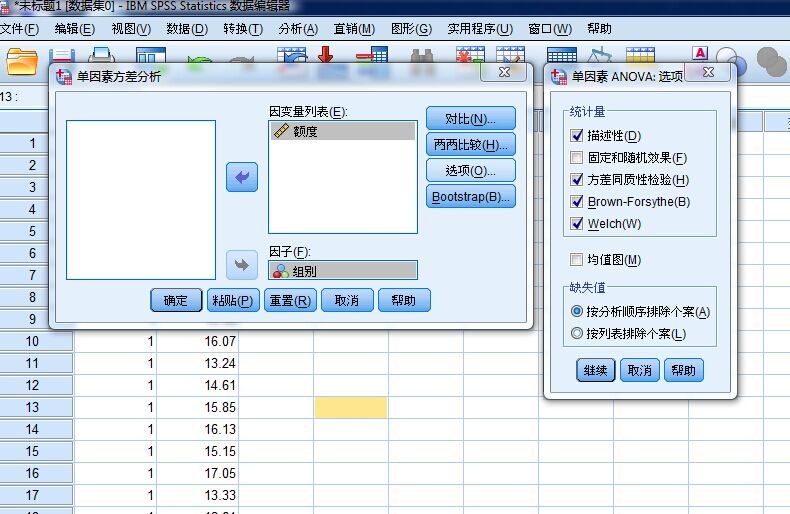The width and height of the screenshot is (790, 514).
Task: Uncheck the Welch(W) option
Action: [577, 223]
